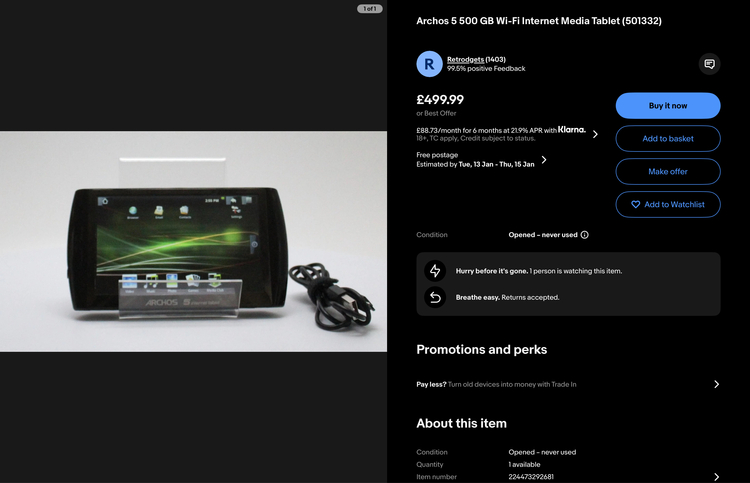Click the lightning bolt hurry icon

click(x=435, y=271)
